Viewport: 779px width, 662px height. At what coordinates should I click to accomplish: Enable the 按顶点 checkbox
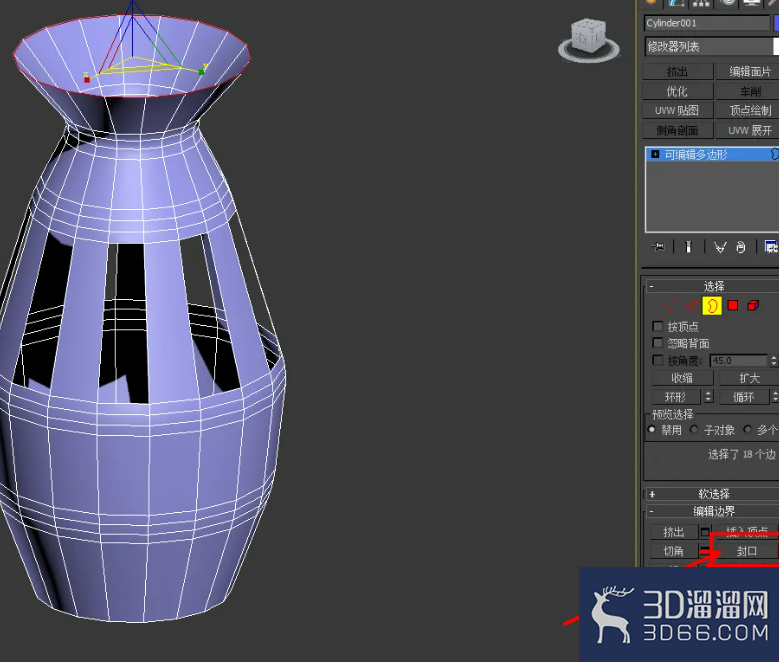click(x=657, y=327)
